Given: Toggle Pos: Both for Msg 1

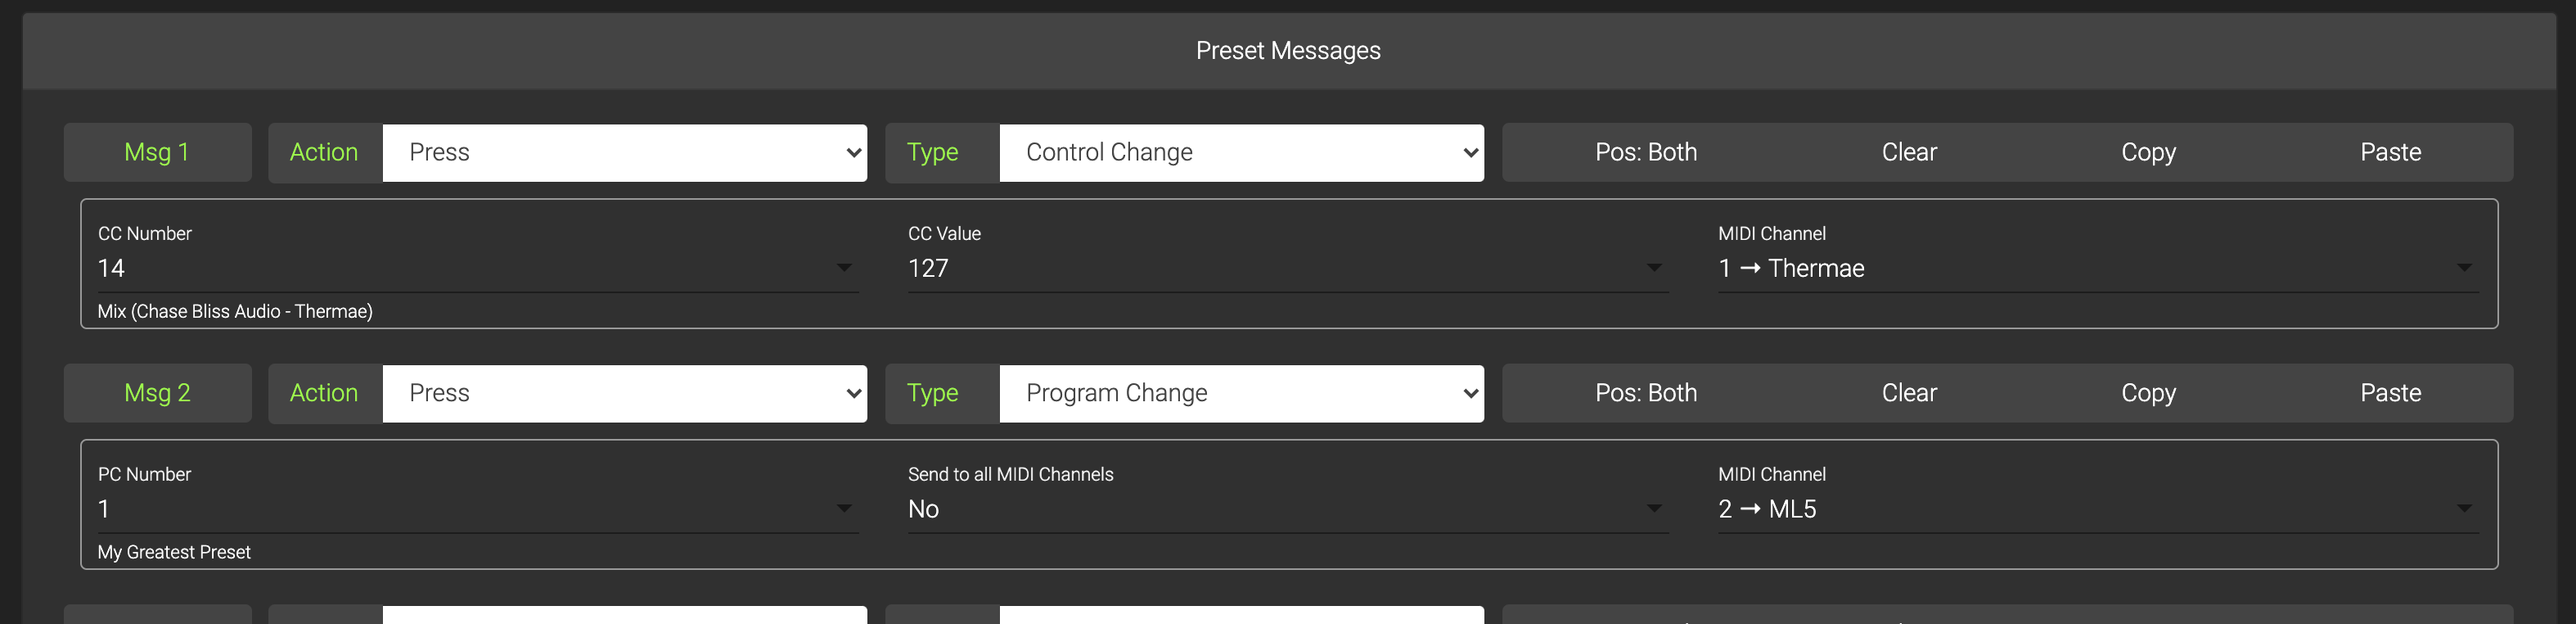Looking at the screenshot, I should 1645,152.
